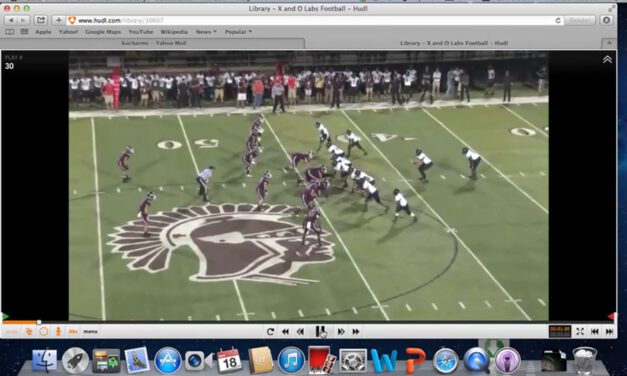Expand the News bookmarks dropdown
627x376 pixels.
click(x=206, y=32)
